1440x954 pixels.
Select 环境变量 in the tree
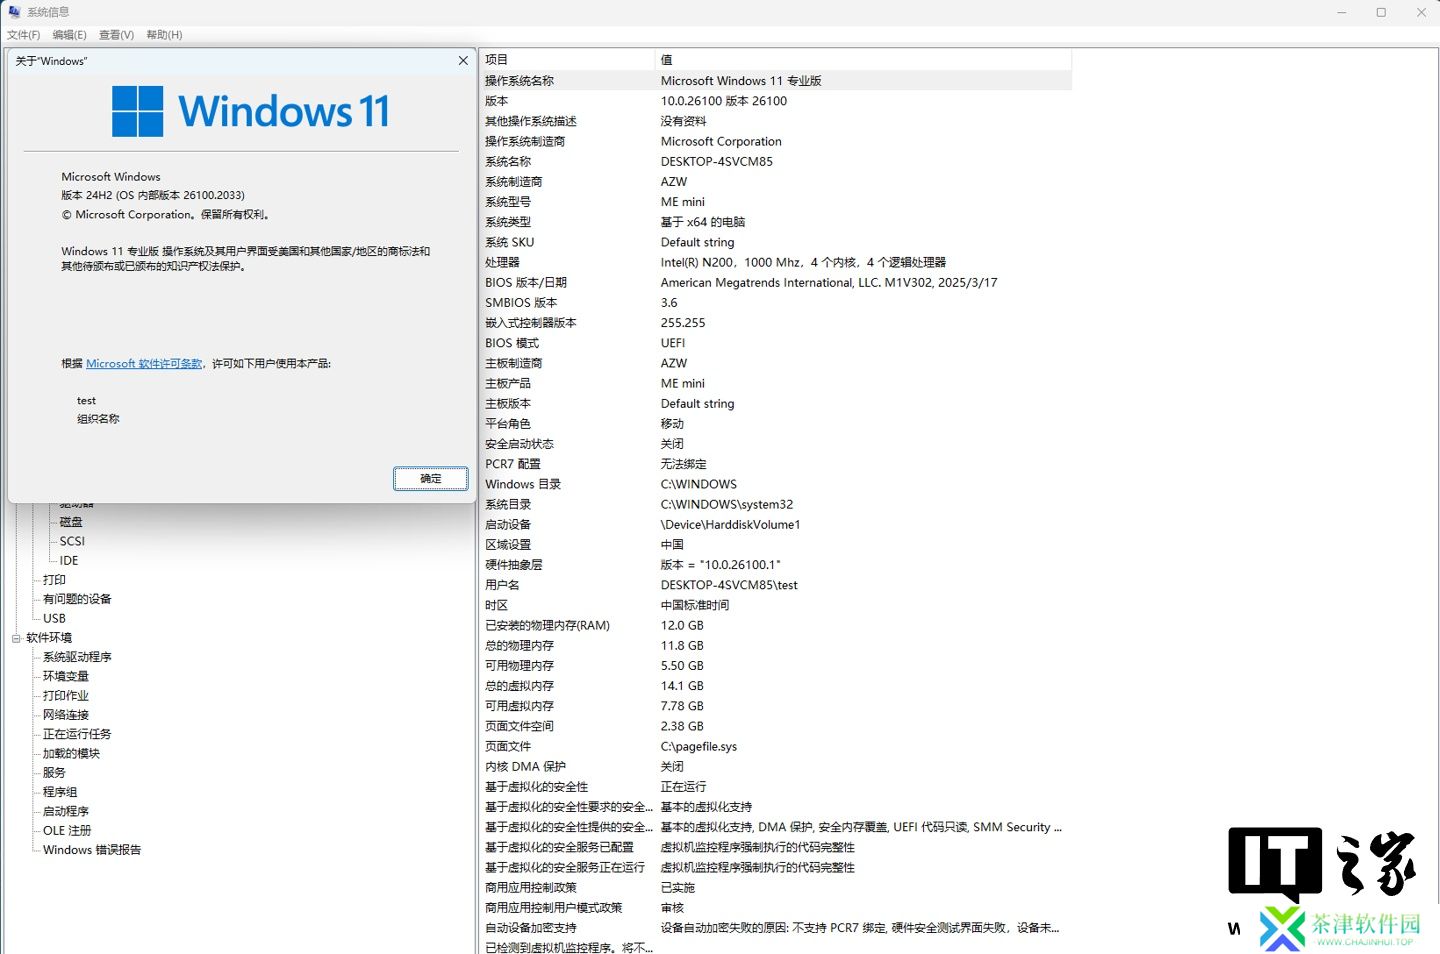click(66, 677)
